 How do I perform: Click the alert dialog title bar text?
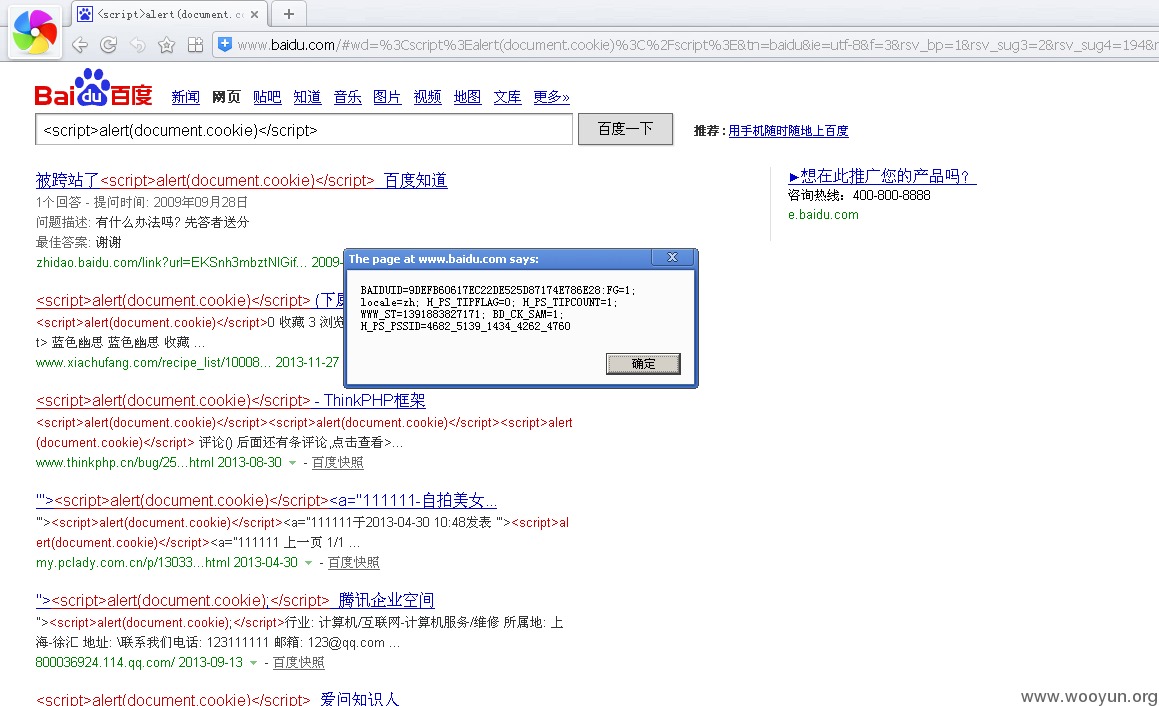click(x=443, y=259)
